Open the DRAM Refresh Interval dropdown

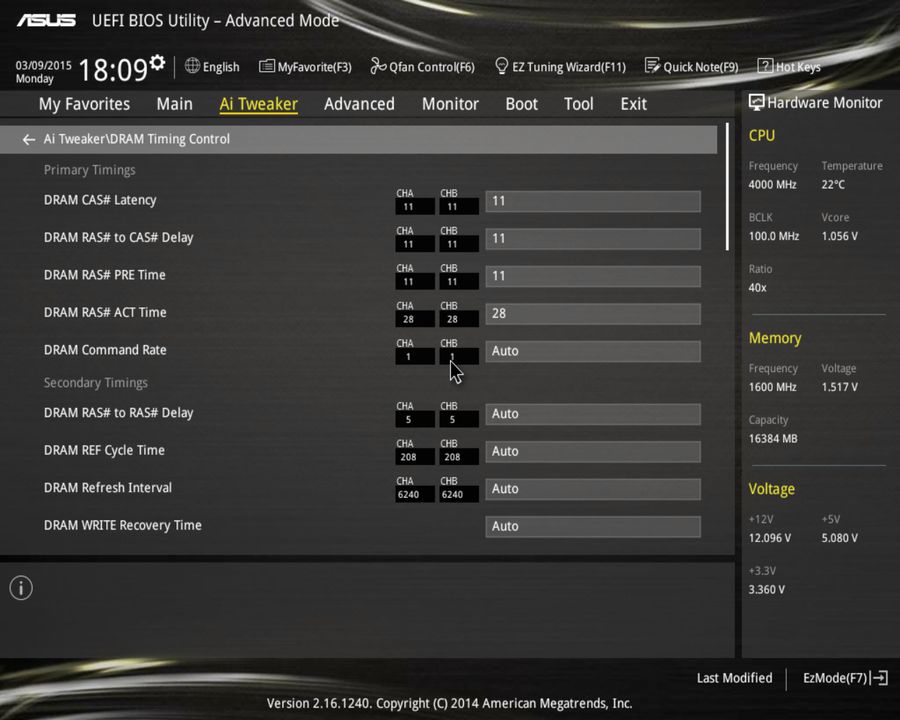click(592, 488)
